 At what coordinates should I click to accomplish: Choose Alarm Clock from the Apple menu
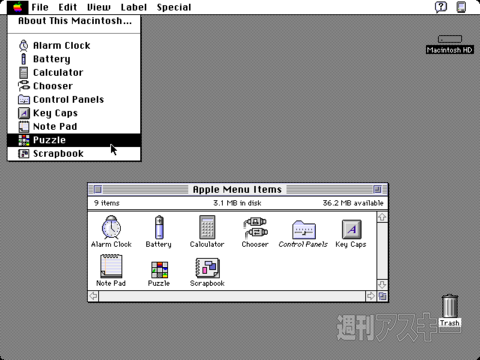click(x=74, y=45)
